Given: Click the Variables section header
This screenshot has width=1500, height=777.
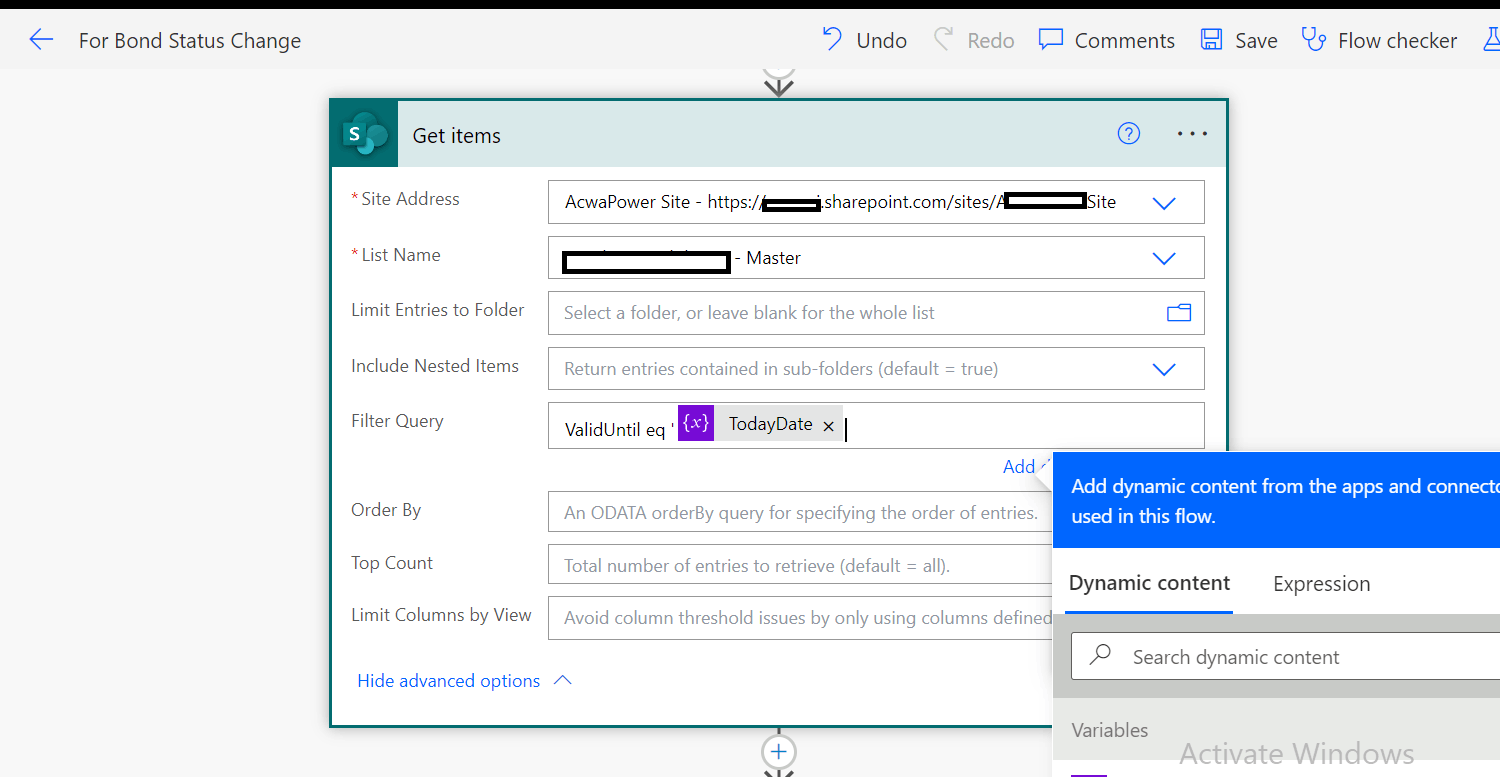Looking at the screenshot, I should [1110, 730].
